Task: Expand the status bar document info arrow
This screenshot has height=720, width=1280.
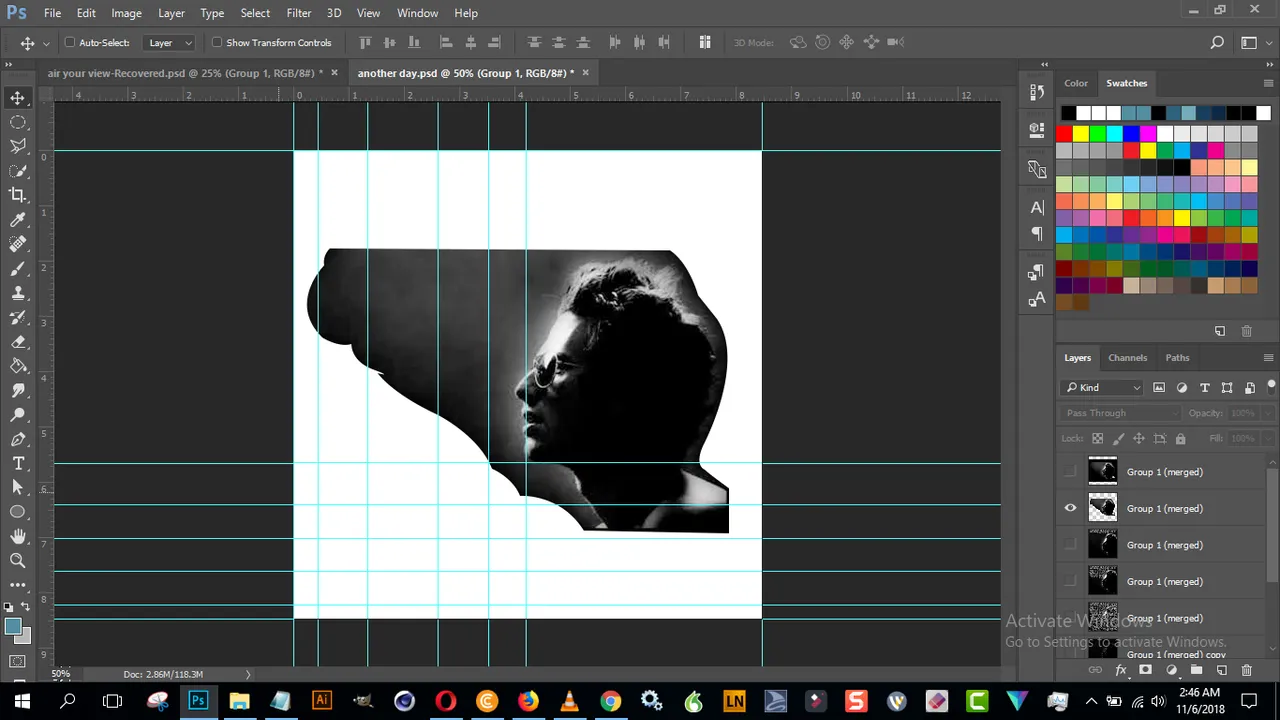Action: [x=248, y=674]
